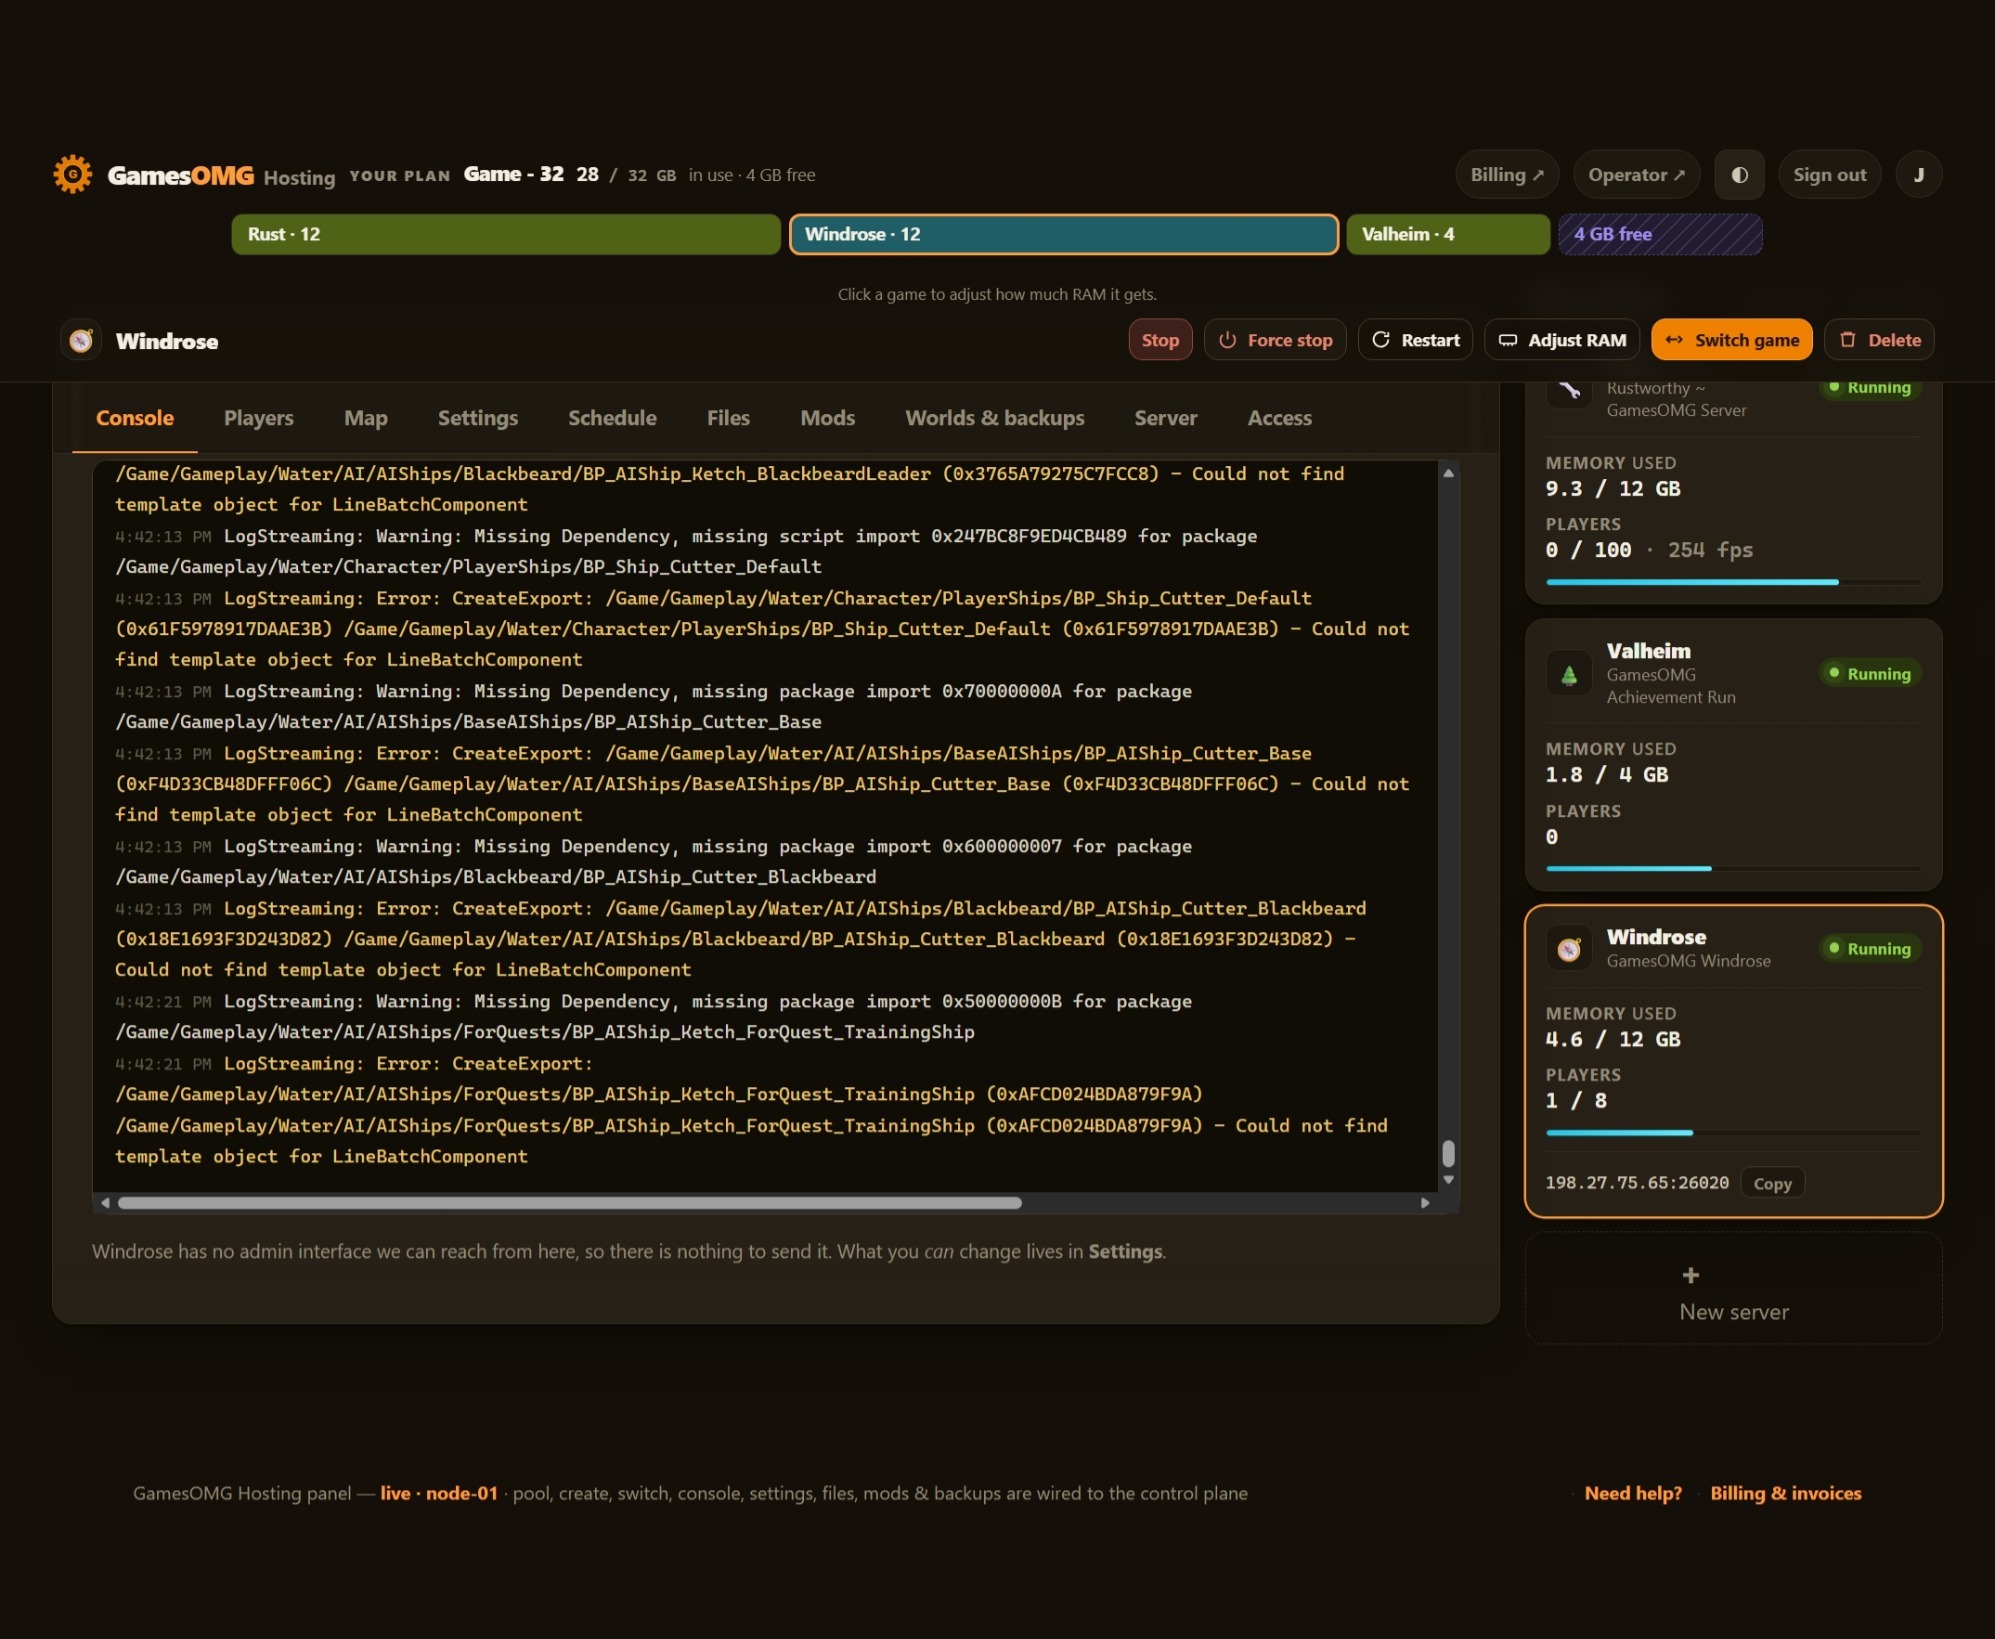Open the Billing external link
The image size is (1995, 1639).
(x=1507, y=175)
